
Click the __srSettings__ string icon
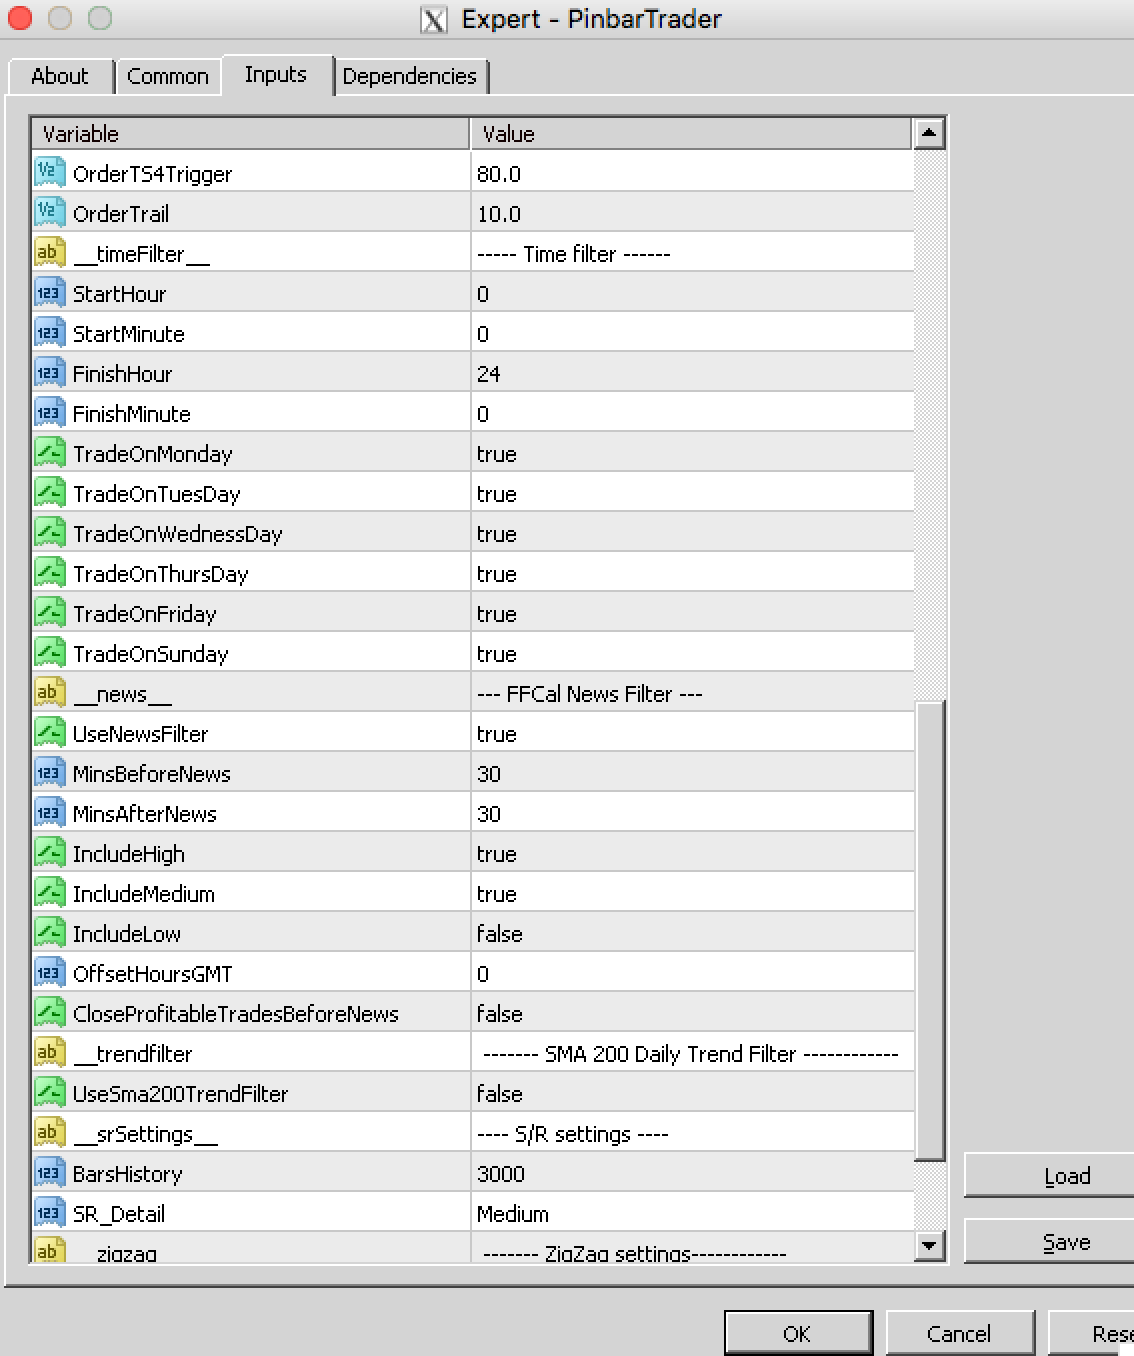click(x=49, y=1132)
